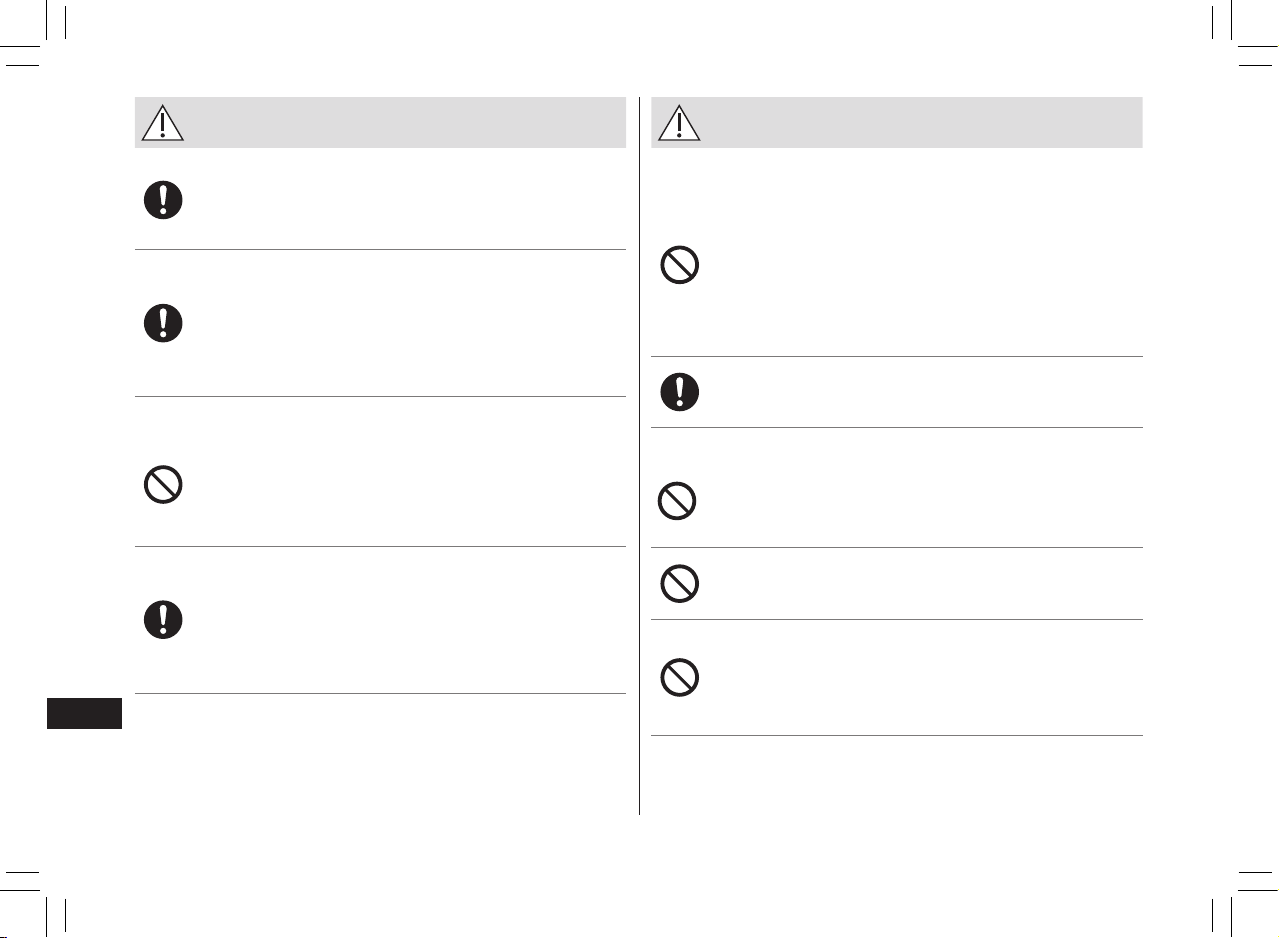1279x938 pixels.
Task: Click the bottommost prohibition icon in right column
Action: (x=679, y=678)
